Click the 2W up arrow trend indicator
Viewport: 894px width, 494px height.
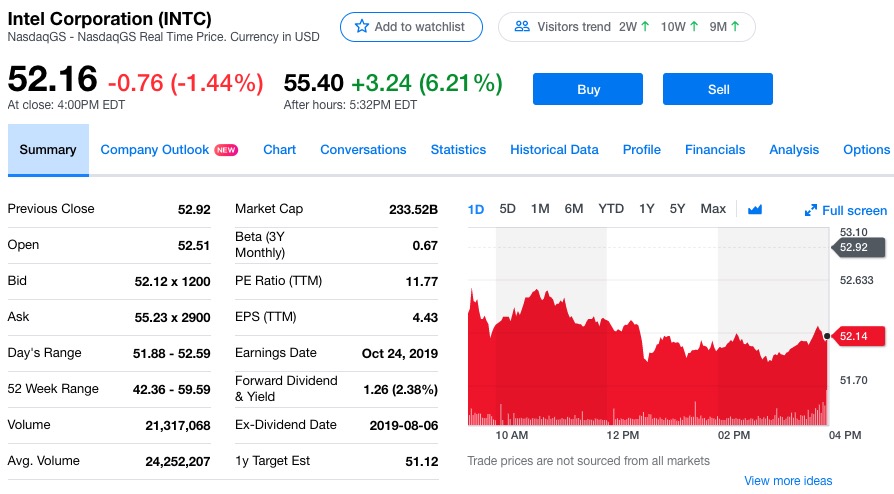(645, 26)
